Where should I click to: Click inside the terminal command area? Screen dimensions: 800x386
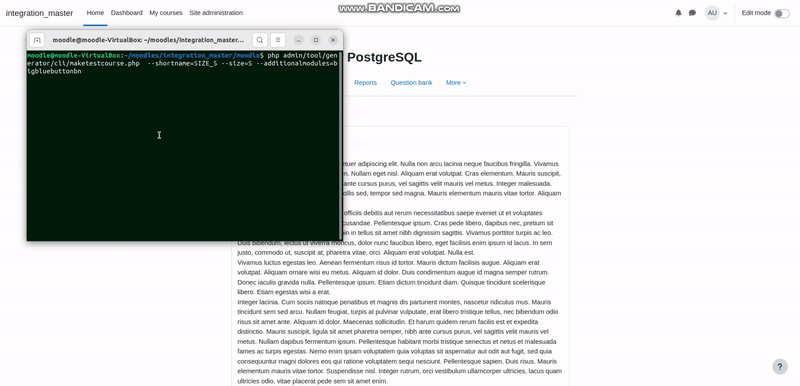point(183,145)
